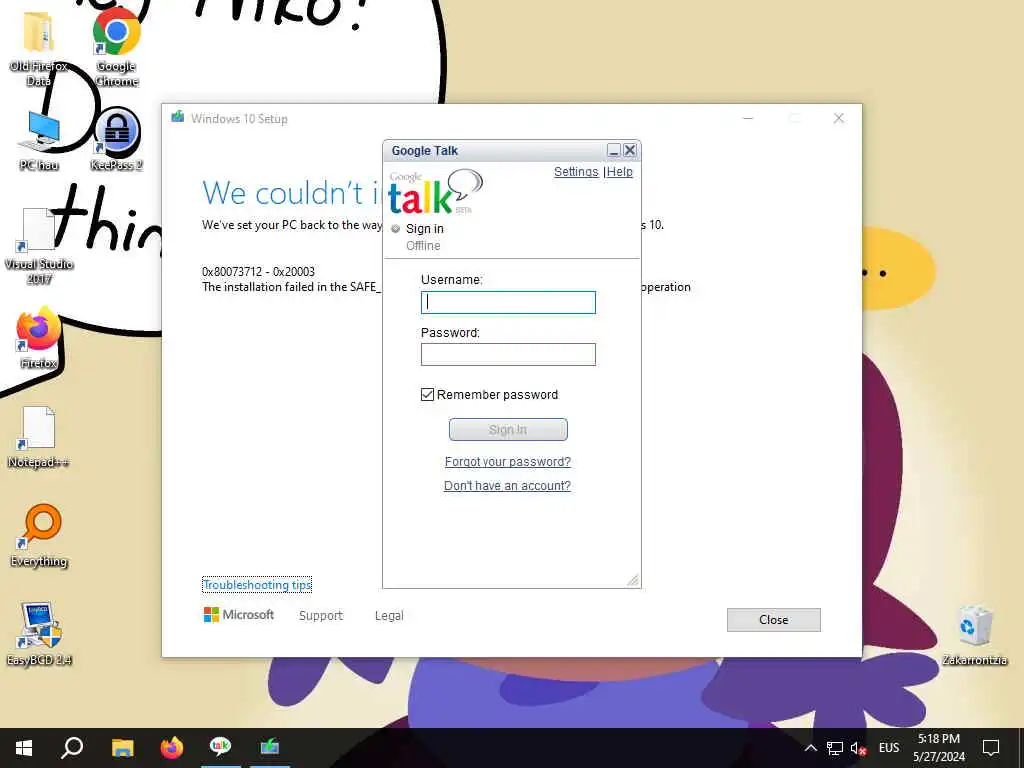Click the offline status dot next to Sign in
The width and height of the screenshot is (1024, 768).
(x=395, y=229)
